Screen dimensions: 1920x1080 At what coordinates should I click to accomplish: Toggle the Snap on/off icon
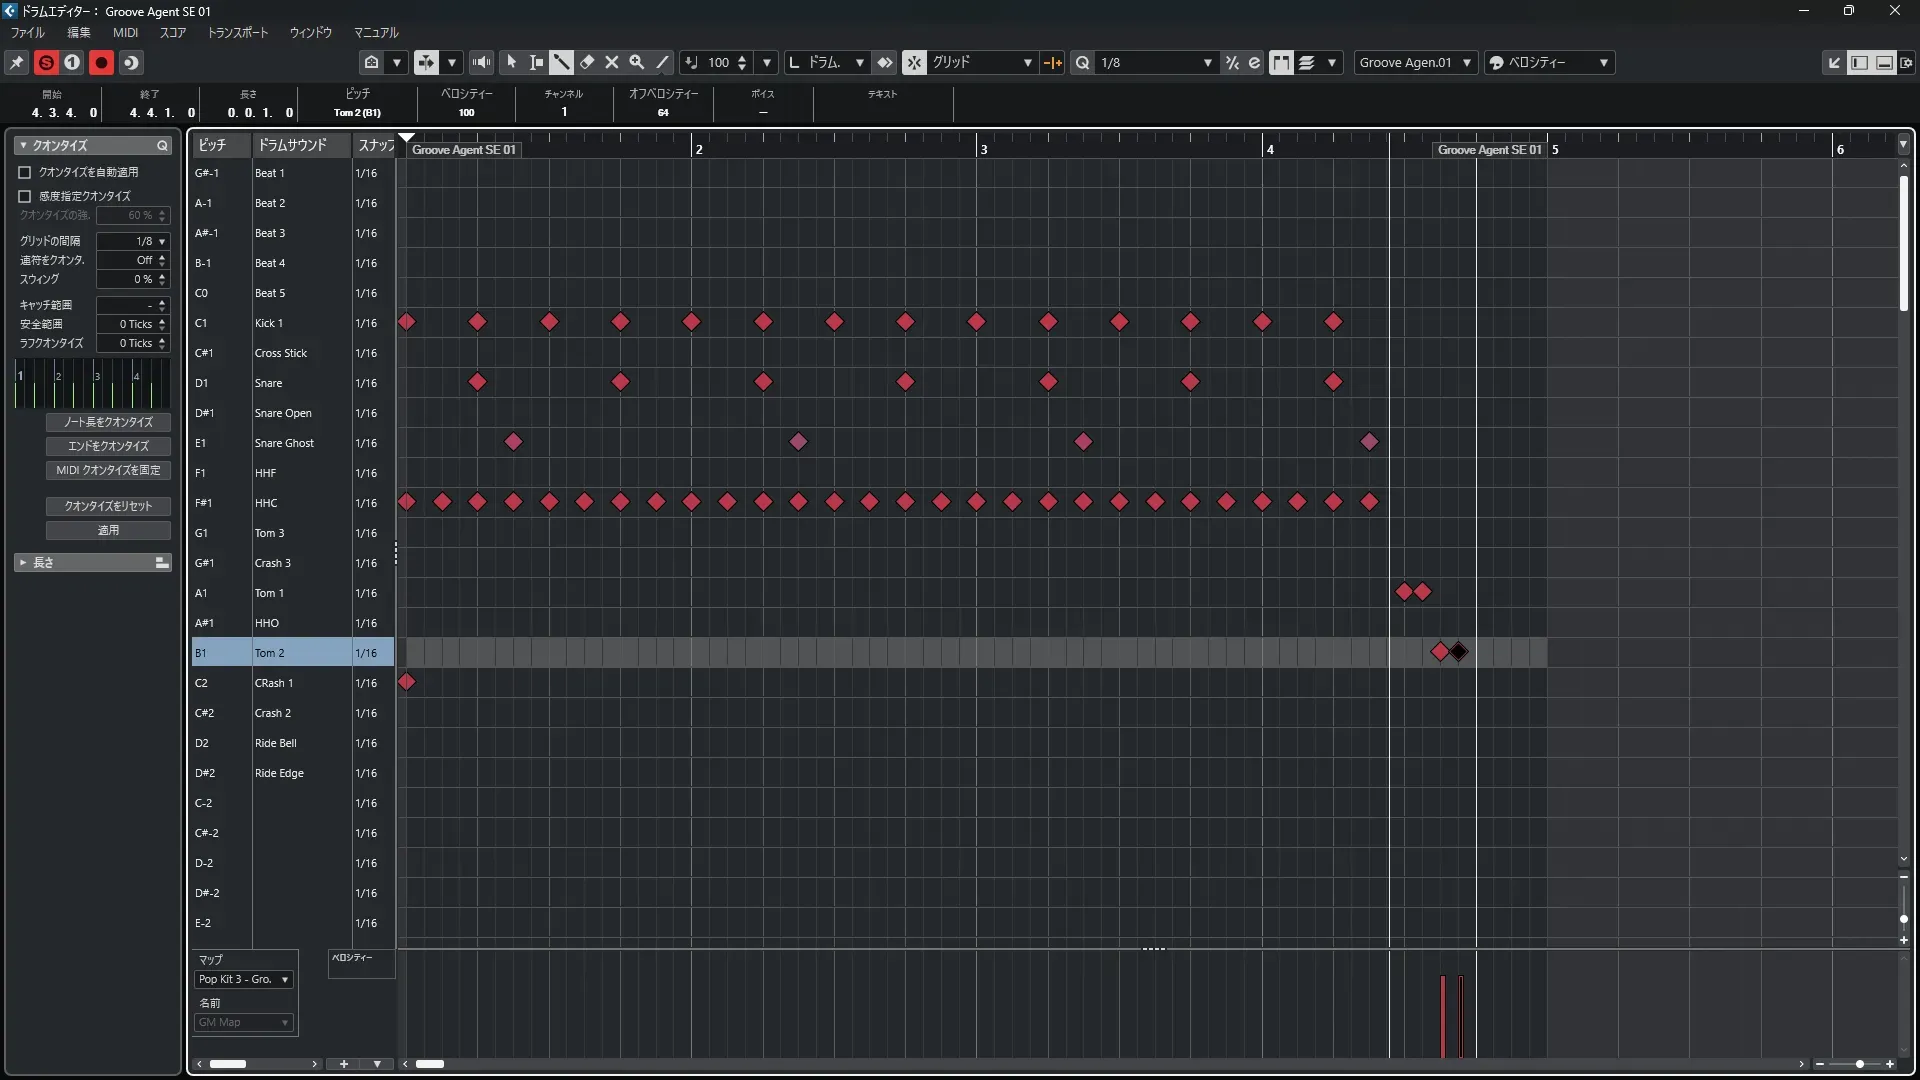(x=914, y=62)
